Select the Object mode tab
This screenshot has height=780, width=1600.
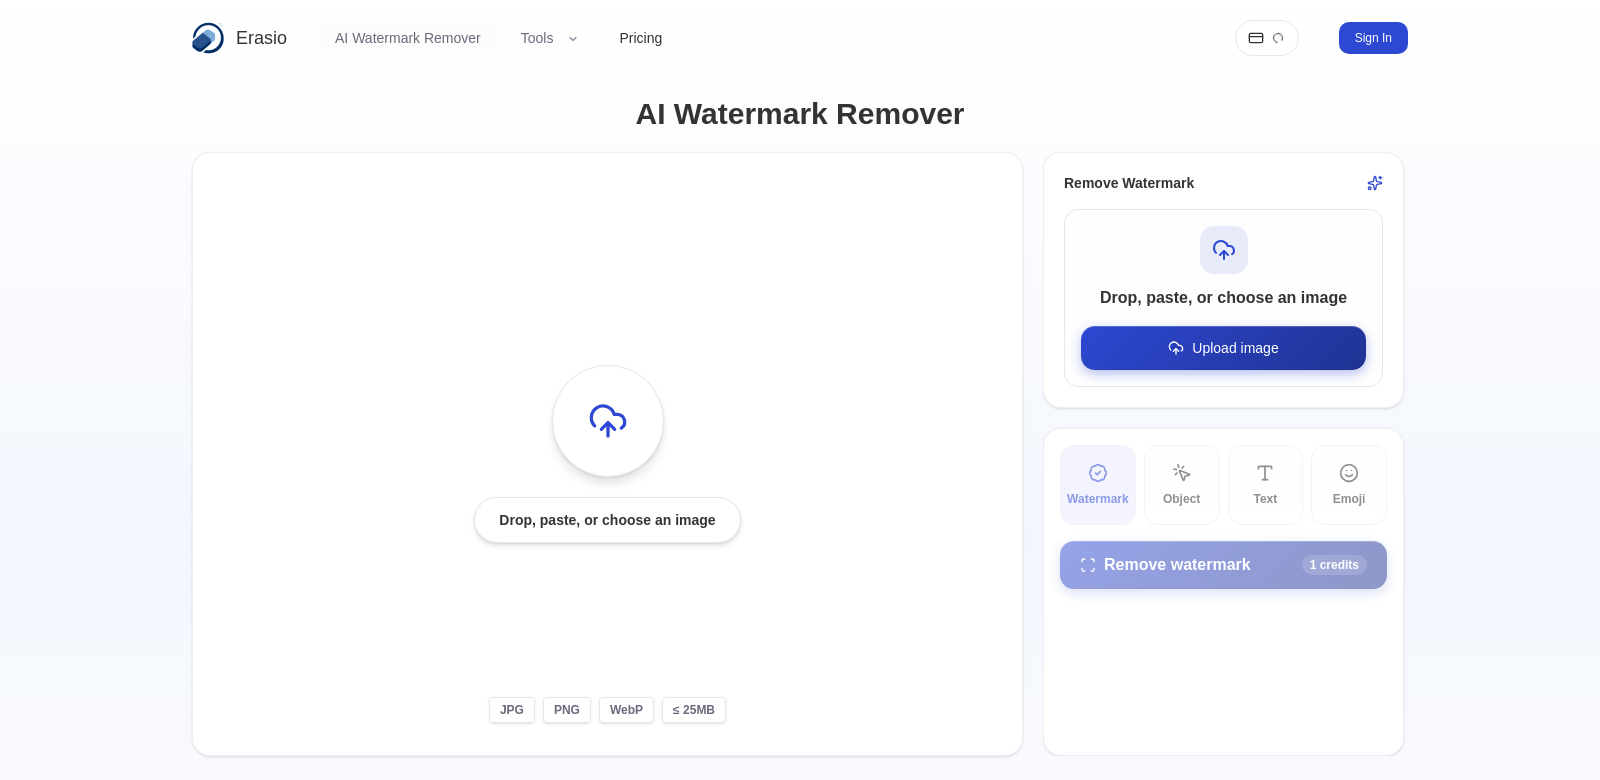[x=1182, y=485]
